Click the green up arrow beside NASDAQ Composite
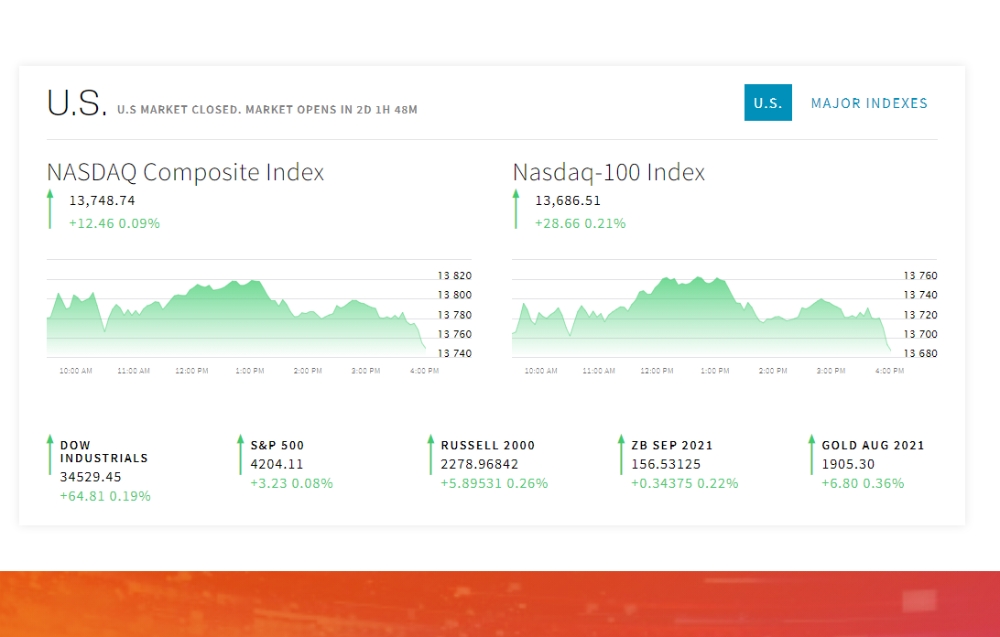The height and width of the screenshot is (637, 1000). point(50,209)
